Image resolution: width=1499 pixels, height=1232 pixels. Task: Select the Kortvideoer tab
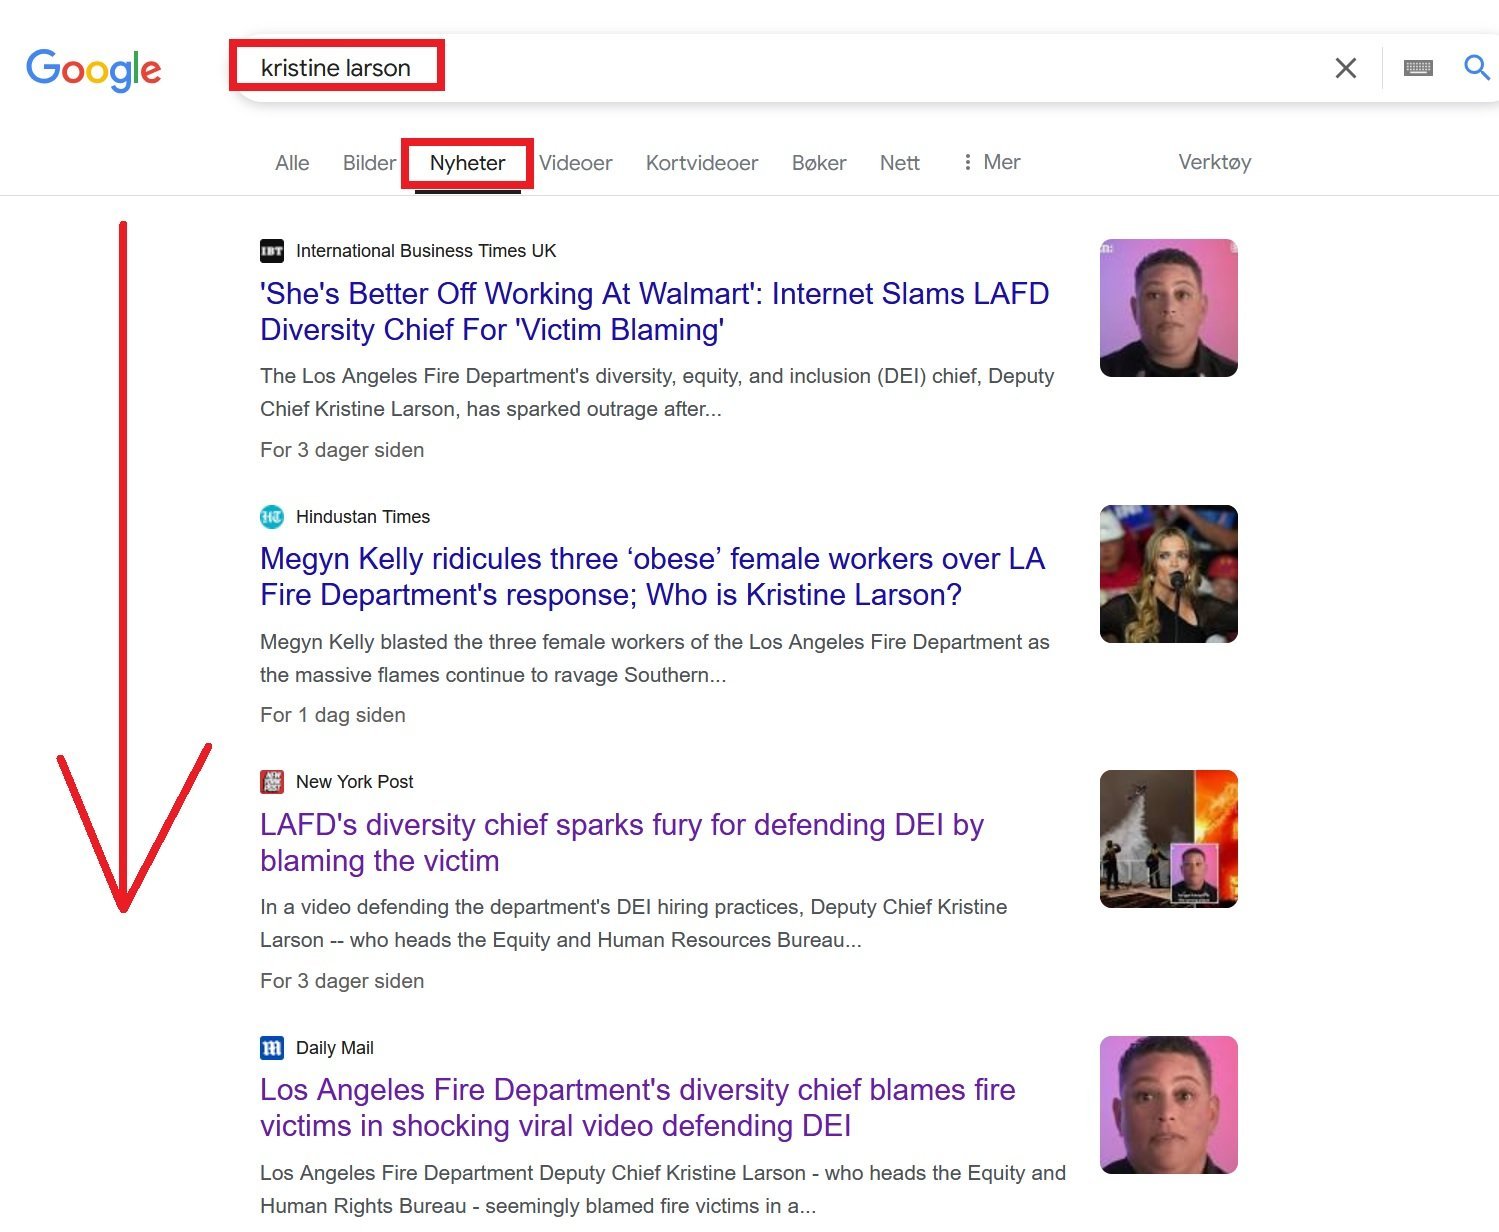(702, 163)
